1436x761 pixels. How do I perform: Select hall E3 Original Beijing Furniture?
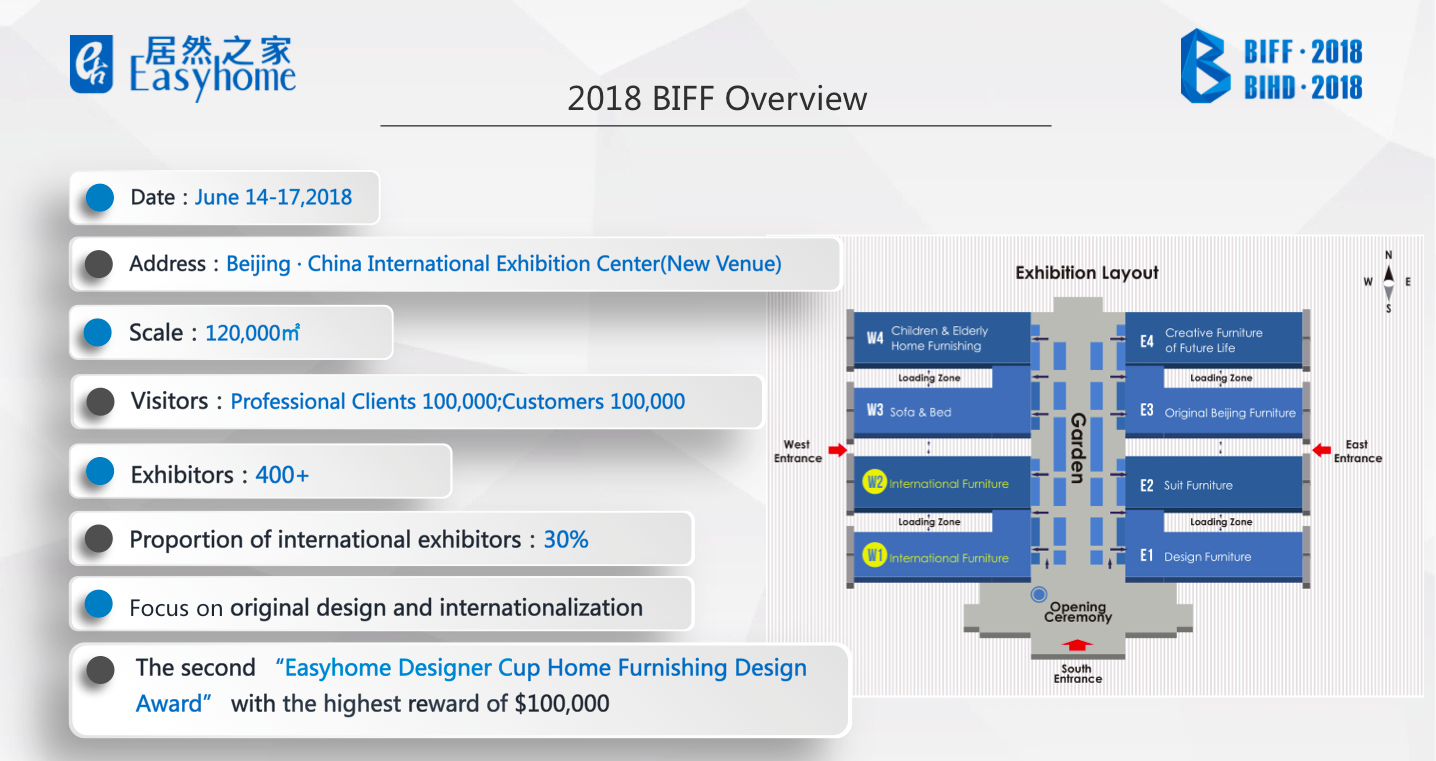(x=1215, y=412)
